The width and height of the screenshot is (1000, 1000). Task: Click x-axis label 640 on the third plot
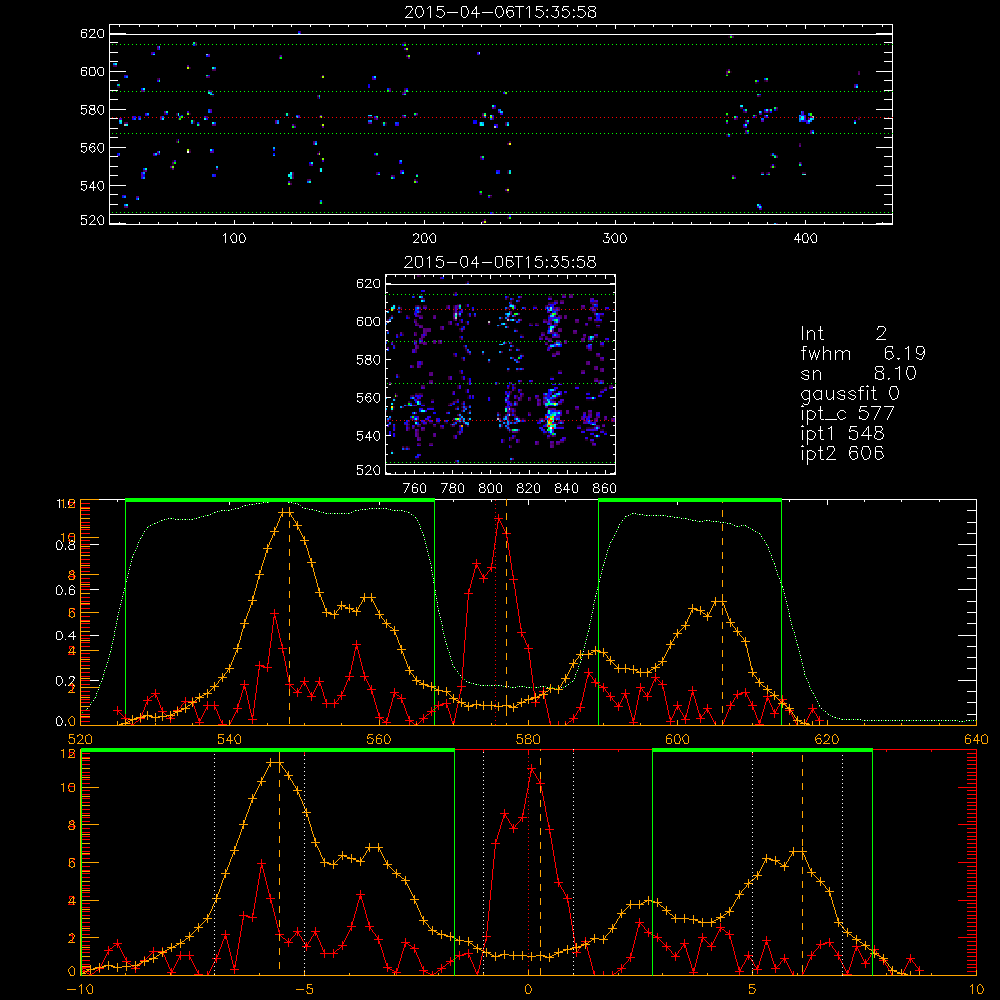coord(976,740)
